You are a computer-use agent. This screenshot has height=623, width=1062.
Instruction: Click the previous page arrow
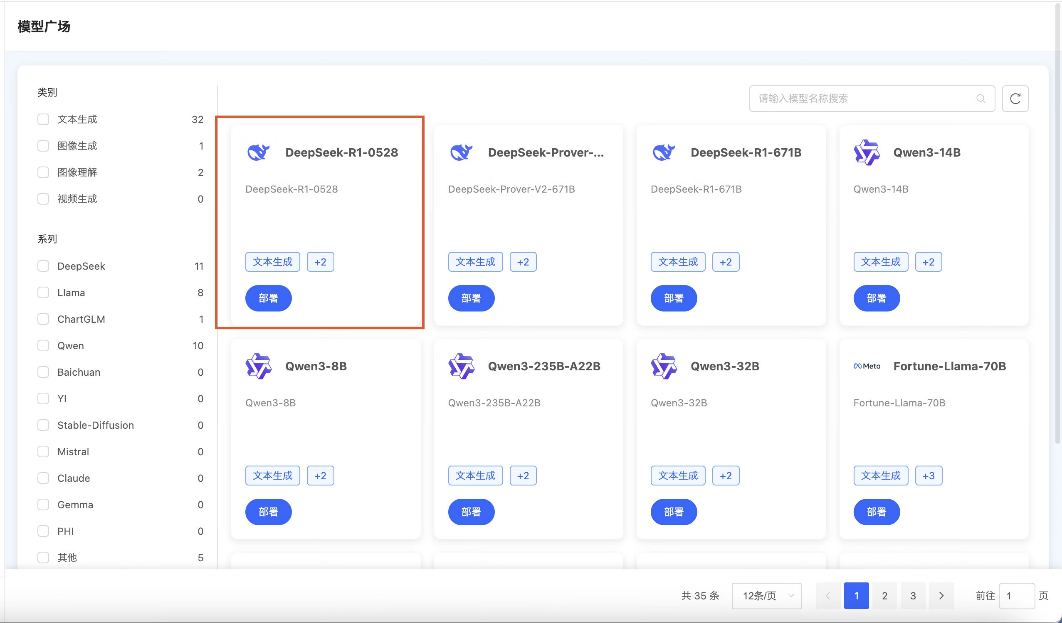(x=828, y=596)
